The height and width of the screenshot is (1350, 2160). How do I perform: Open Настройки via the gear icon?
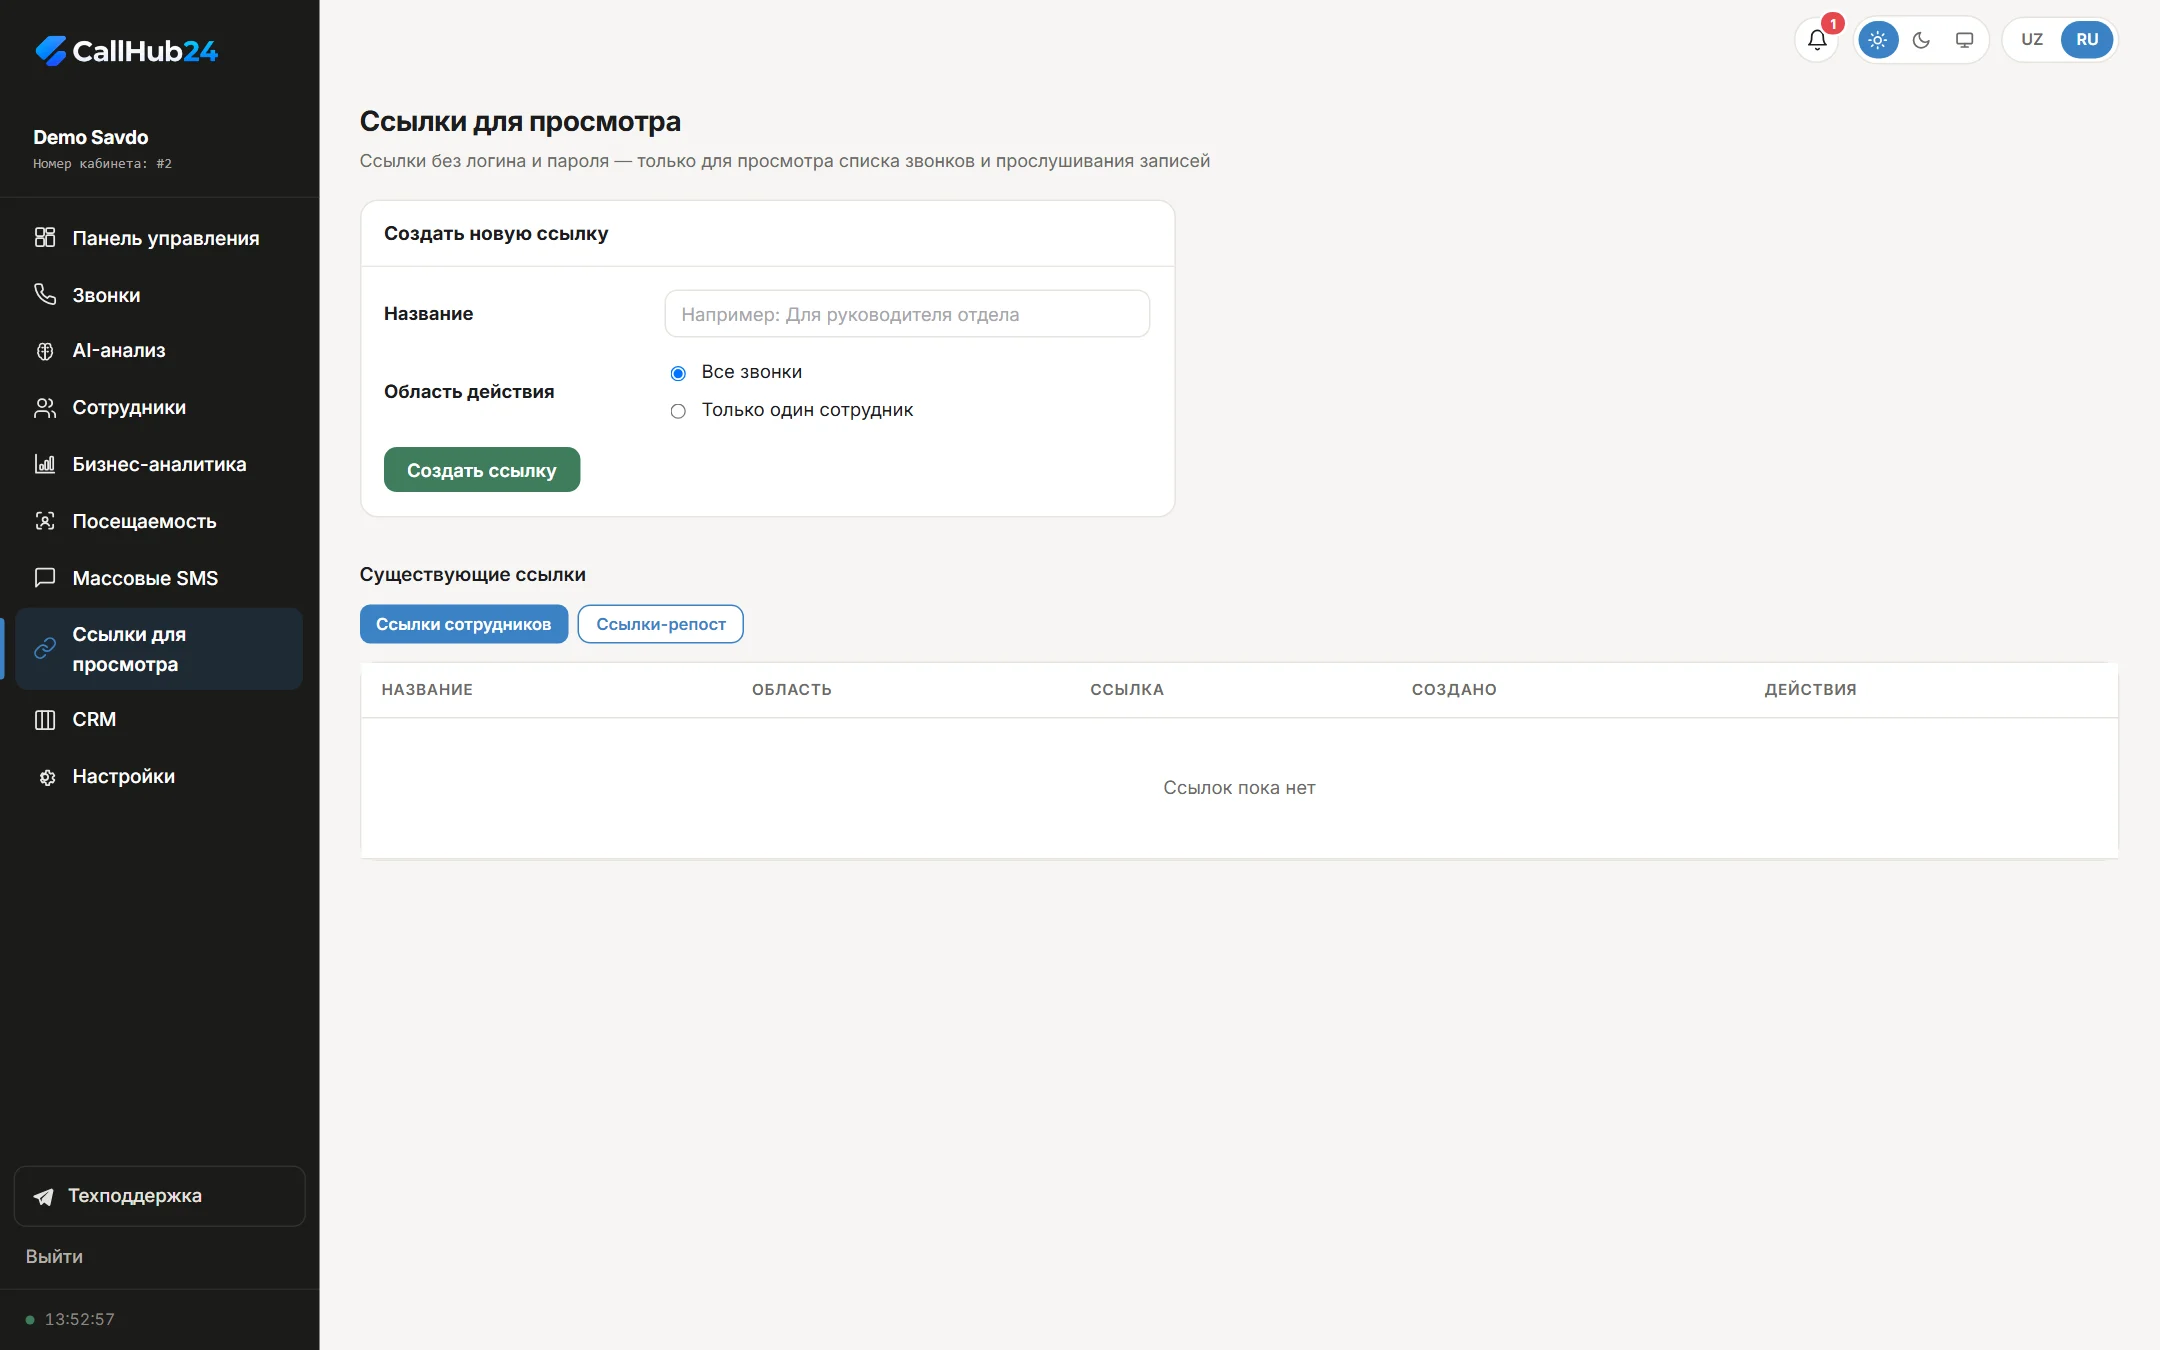[x=45, y=777]
